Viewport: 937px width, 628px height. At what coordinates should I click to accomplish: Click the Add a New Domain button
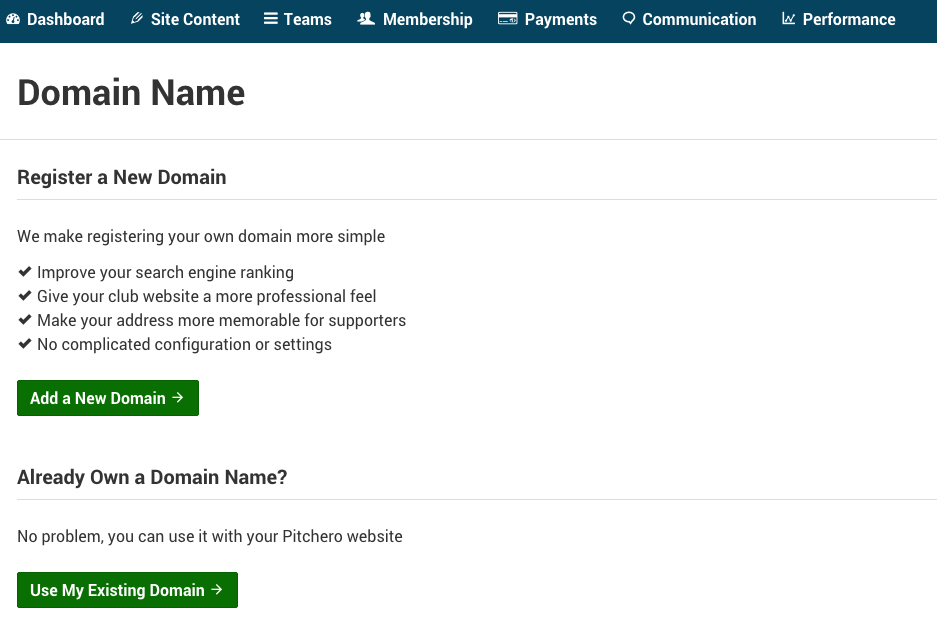[x=108, y=398]
